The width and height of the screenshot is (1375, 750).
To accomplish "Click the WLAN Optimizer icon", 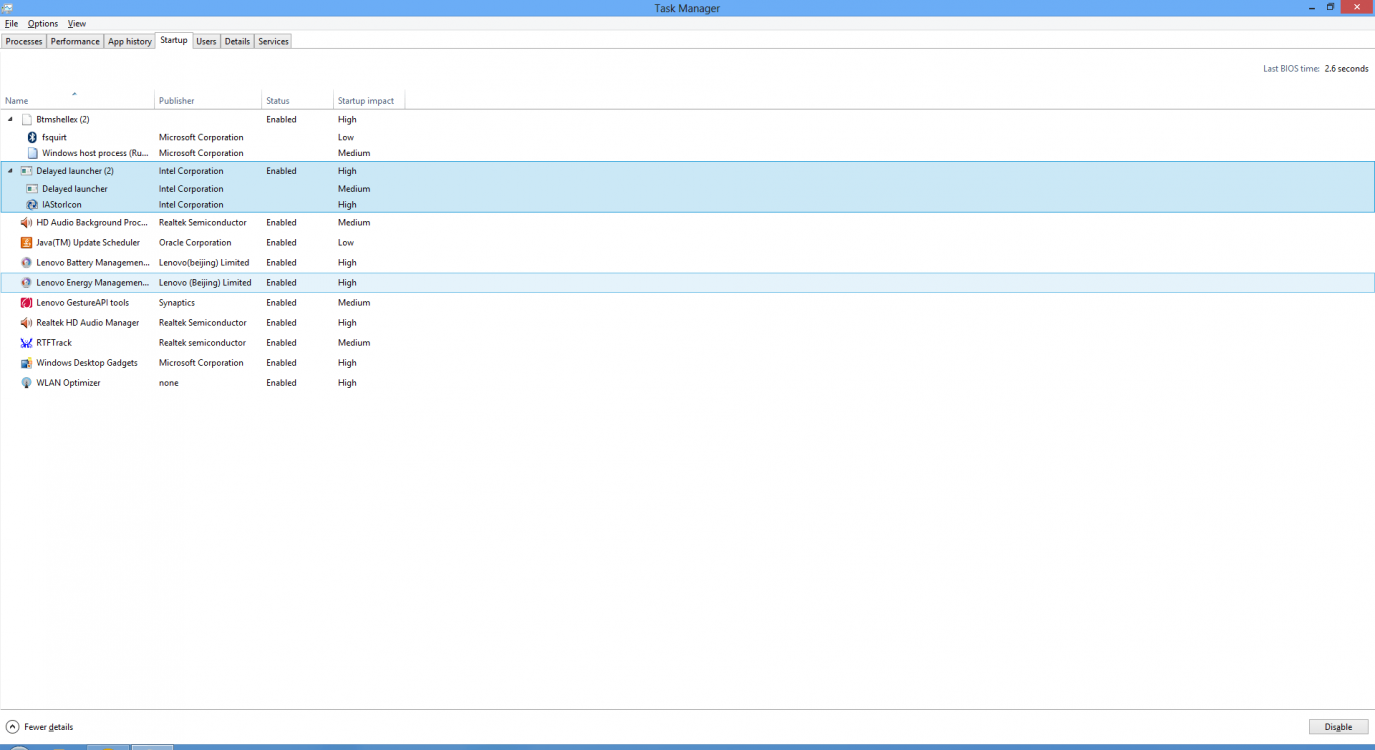I will coord(26,383).
